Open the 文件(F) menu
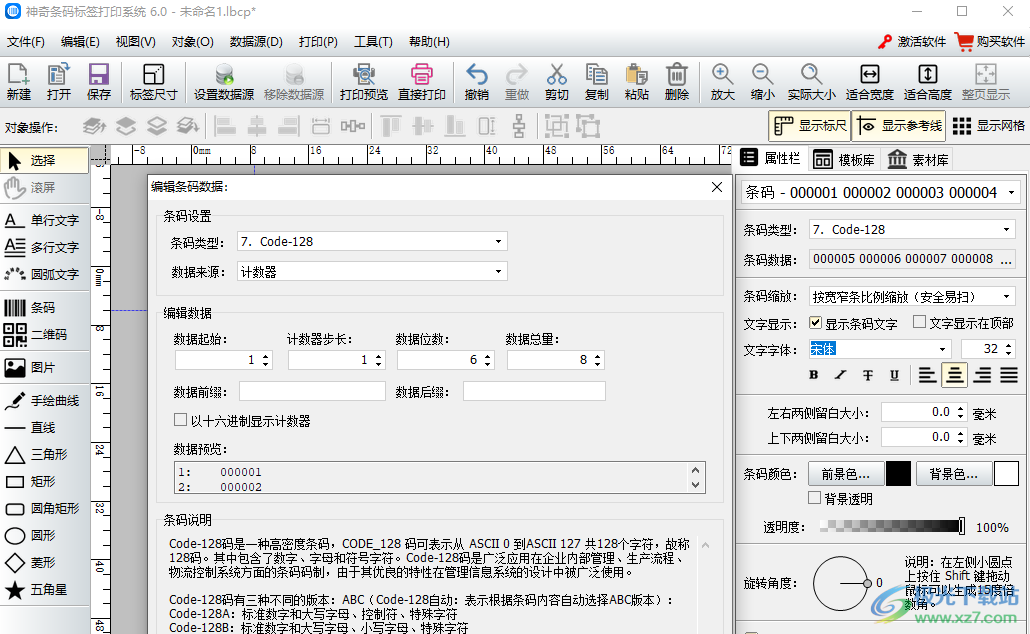Image resolution: width=1030 pixels, height=634 pixels. click(26, 42)
